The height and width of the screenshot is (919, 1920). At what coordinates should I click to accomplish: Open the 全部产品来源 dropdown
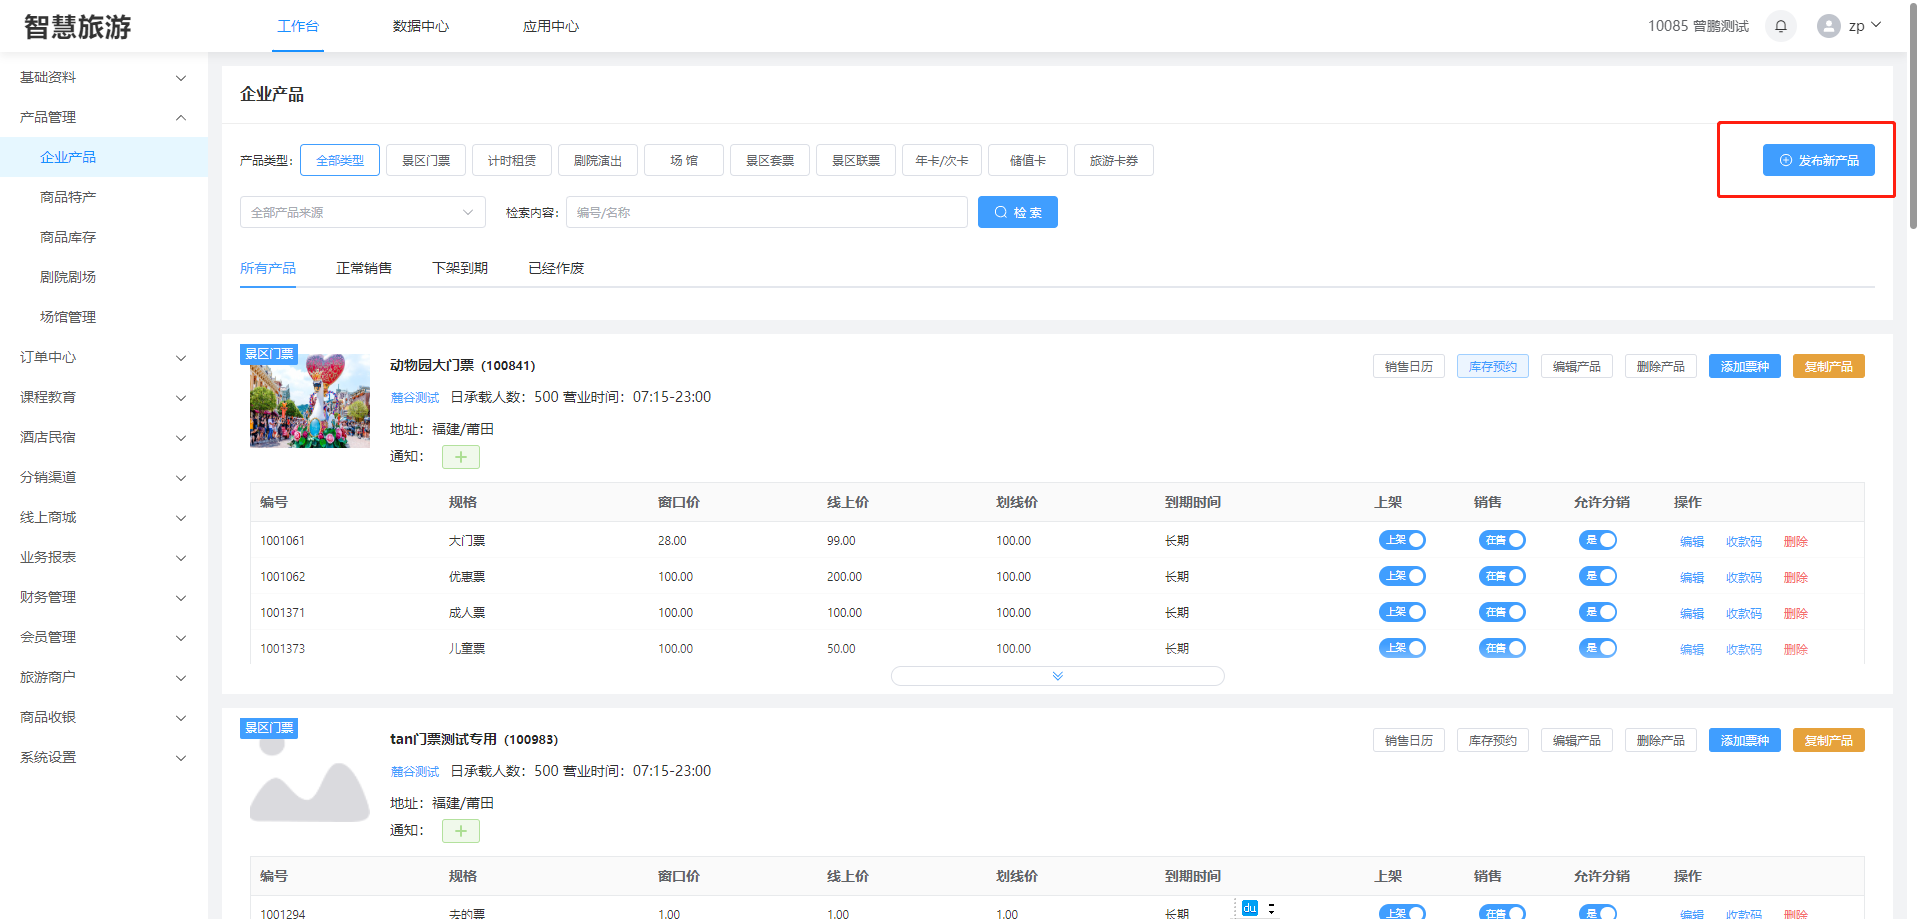click(x=362, y=212)
